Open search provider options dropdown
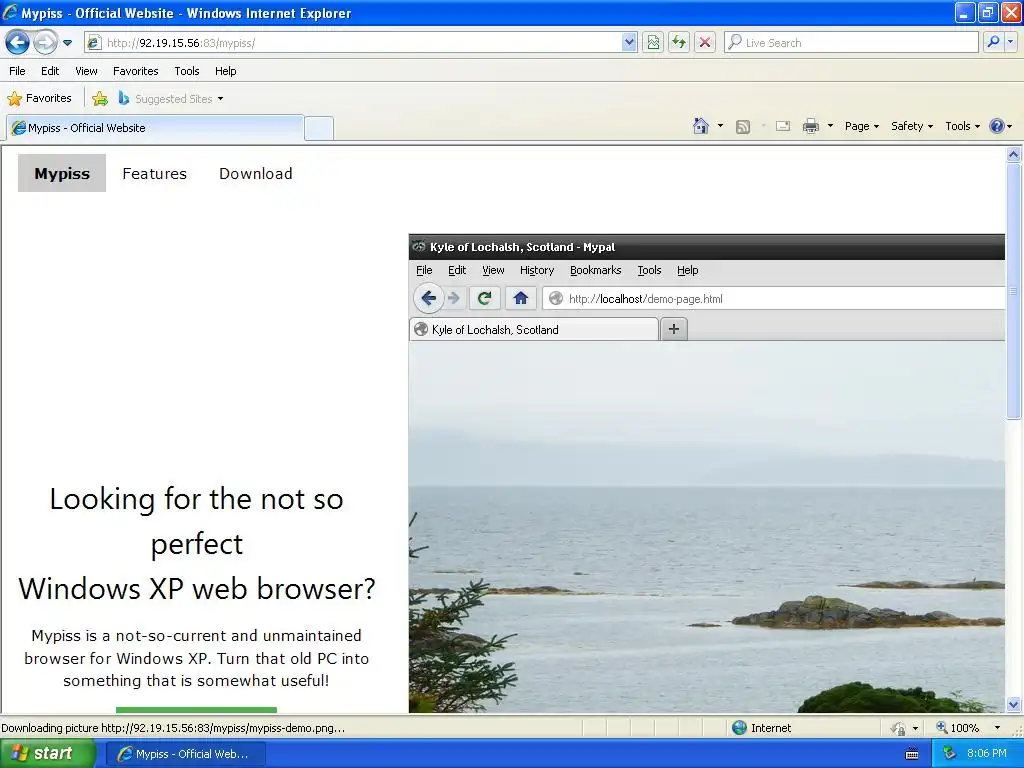The height and width of the screenshot is (768, 1024). pyautogui.click(x=1011, y=43)
